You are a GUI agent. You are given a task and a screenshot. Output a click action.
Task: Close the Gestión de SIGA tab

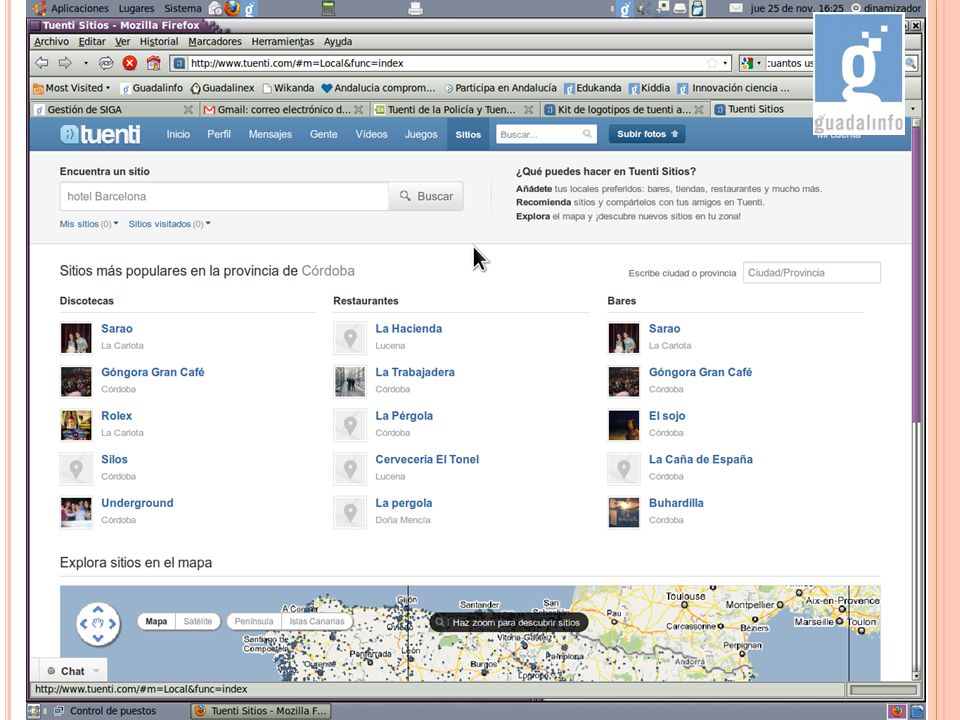[189, 110]
